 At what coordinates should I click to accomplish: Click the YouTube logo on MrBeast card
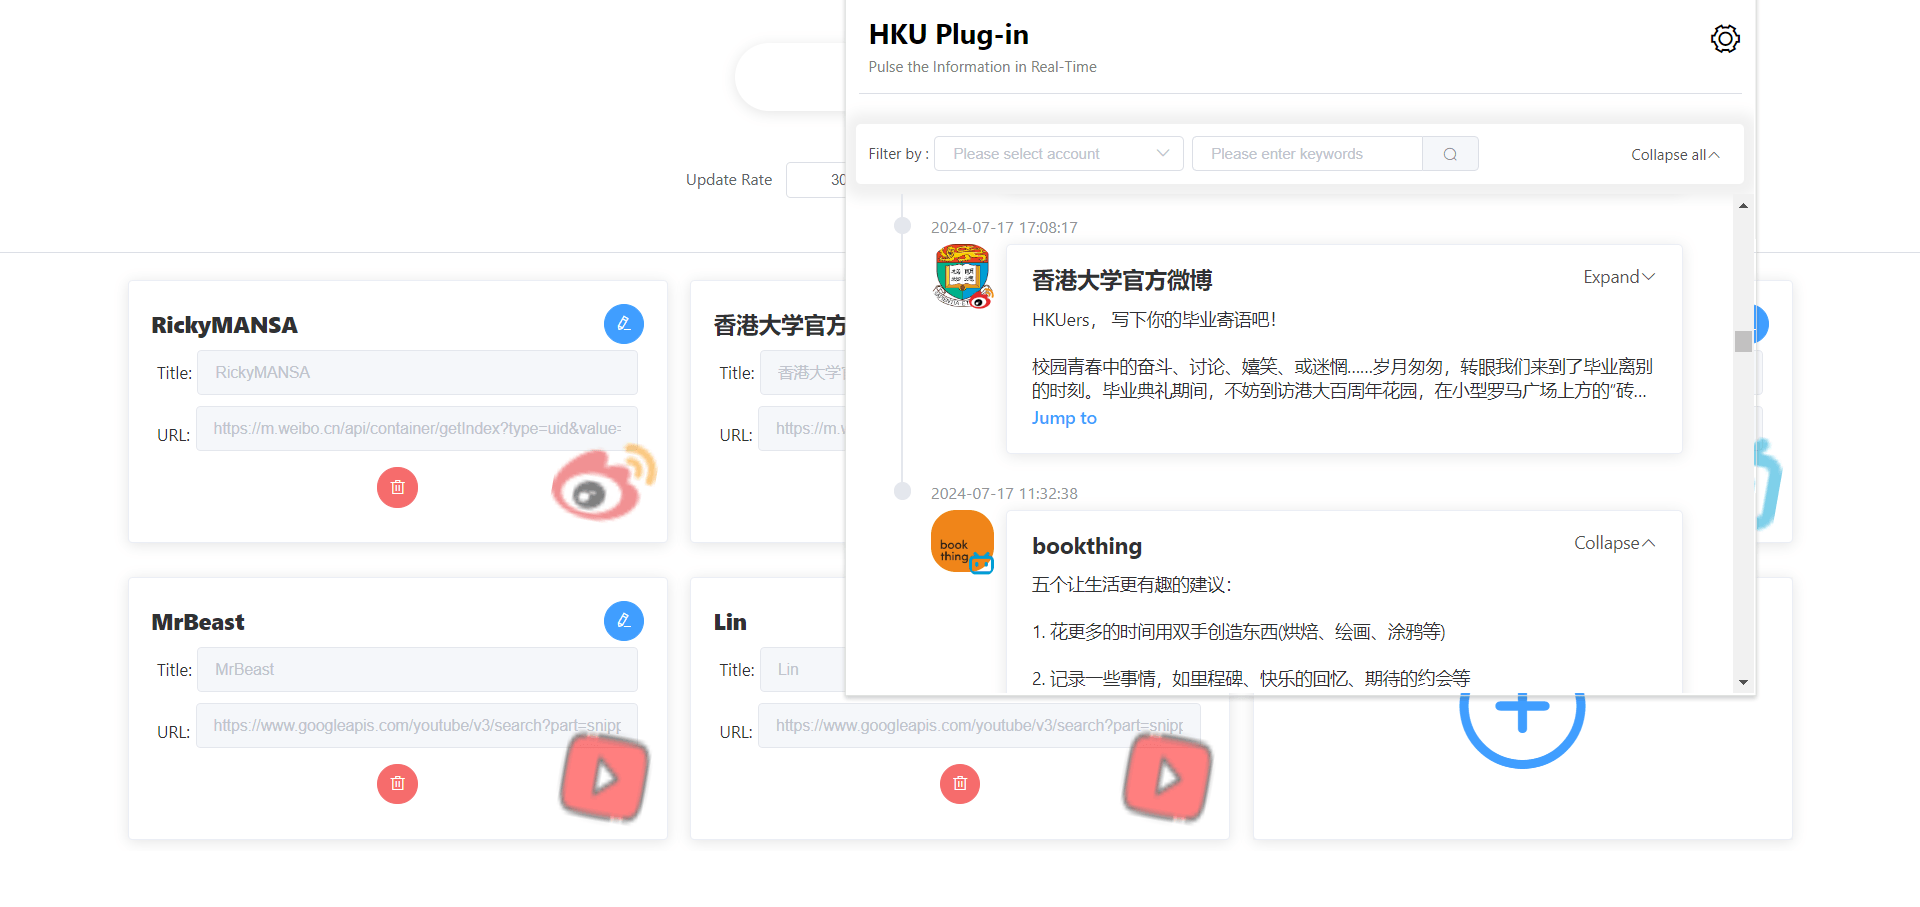pos(605,777)
